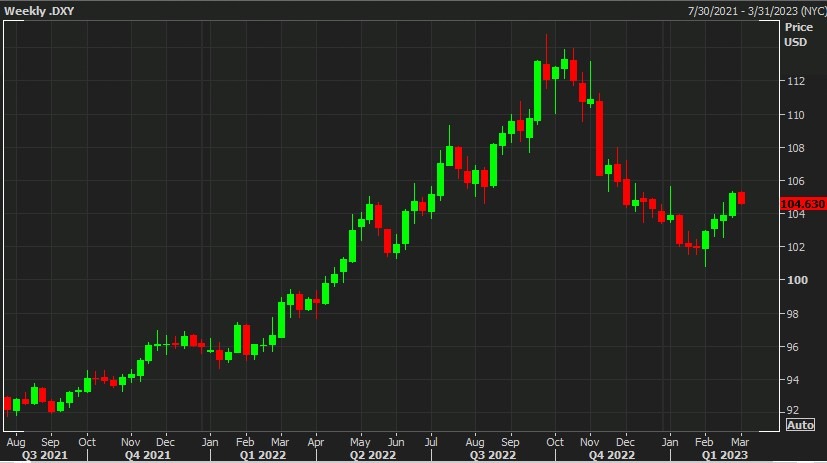Click the Q3 2022 quarter label

pos(493,455)
